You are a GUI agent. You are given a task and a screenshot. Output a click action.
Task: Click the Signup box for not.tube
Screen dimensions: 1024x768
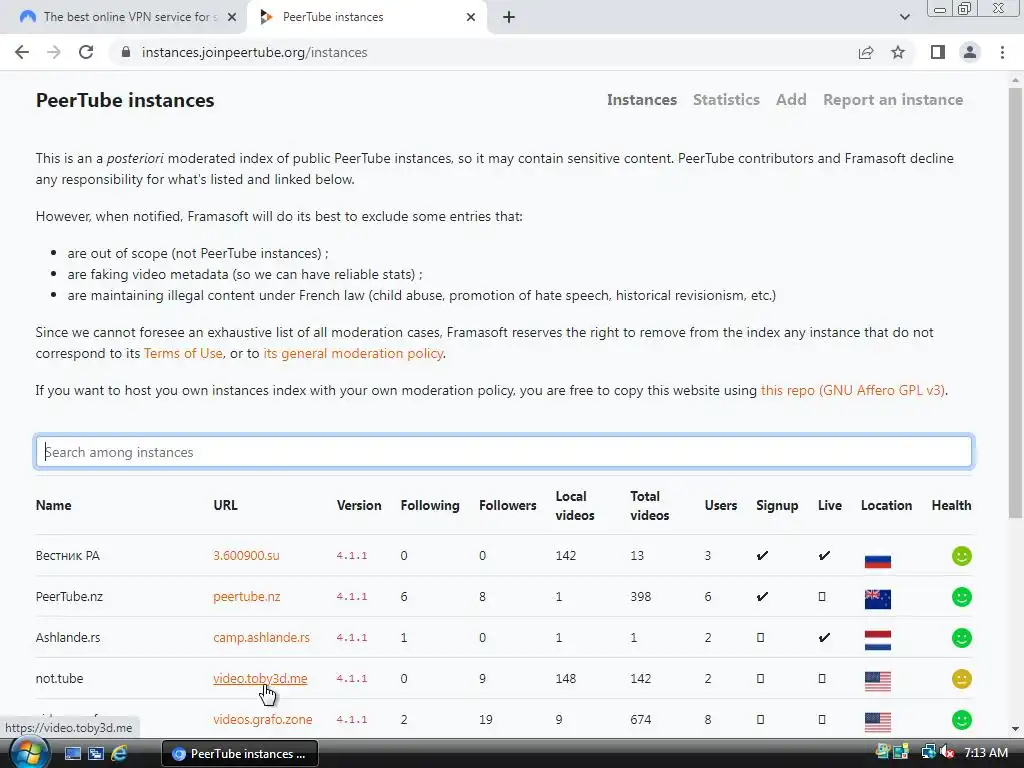760,679
